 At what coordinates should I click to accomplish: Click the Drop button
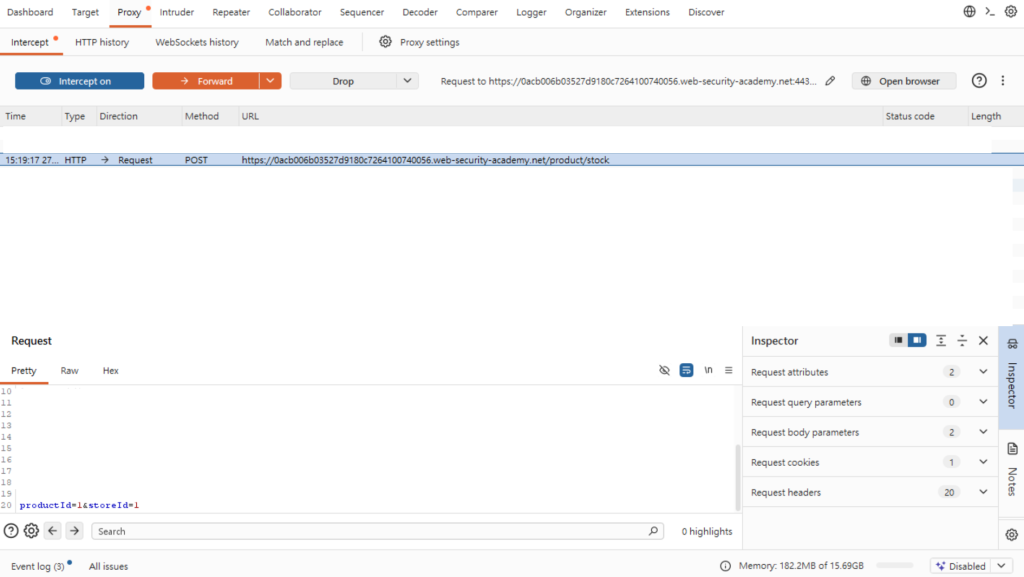click(x=343, y=81)
